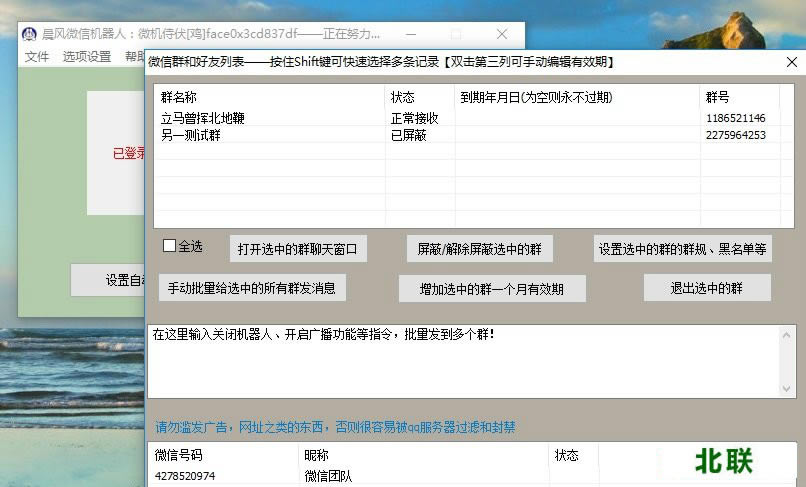Tick the 全选 checkbox
The height and width of the screenshot is (487, 806).
pyautogui.click(x=169, y=246)
